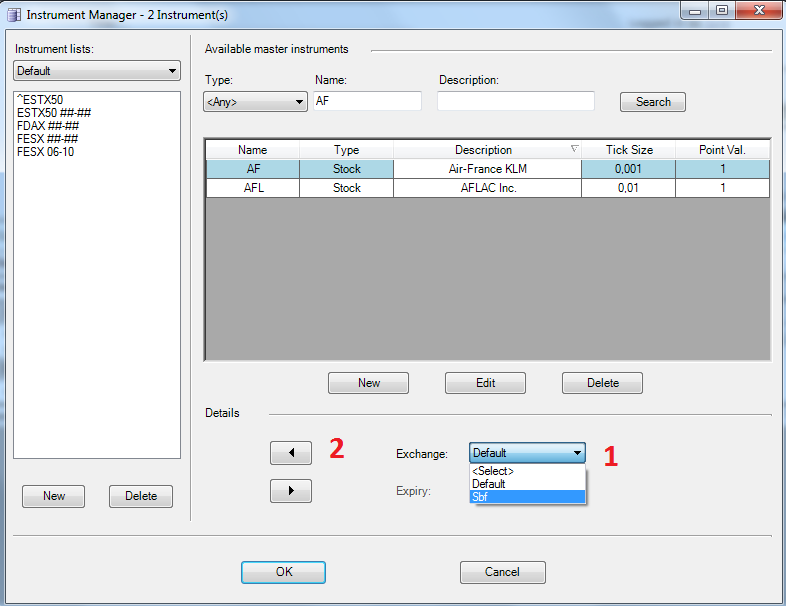Click the left arrow add-instrument button
The height and width of the screenshot is (606, 786).
[x=291, y=453]
